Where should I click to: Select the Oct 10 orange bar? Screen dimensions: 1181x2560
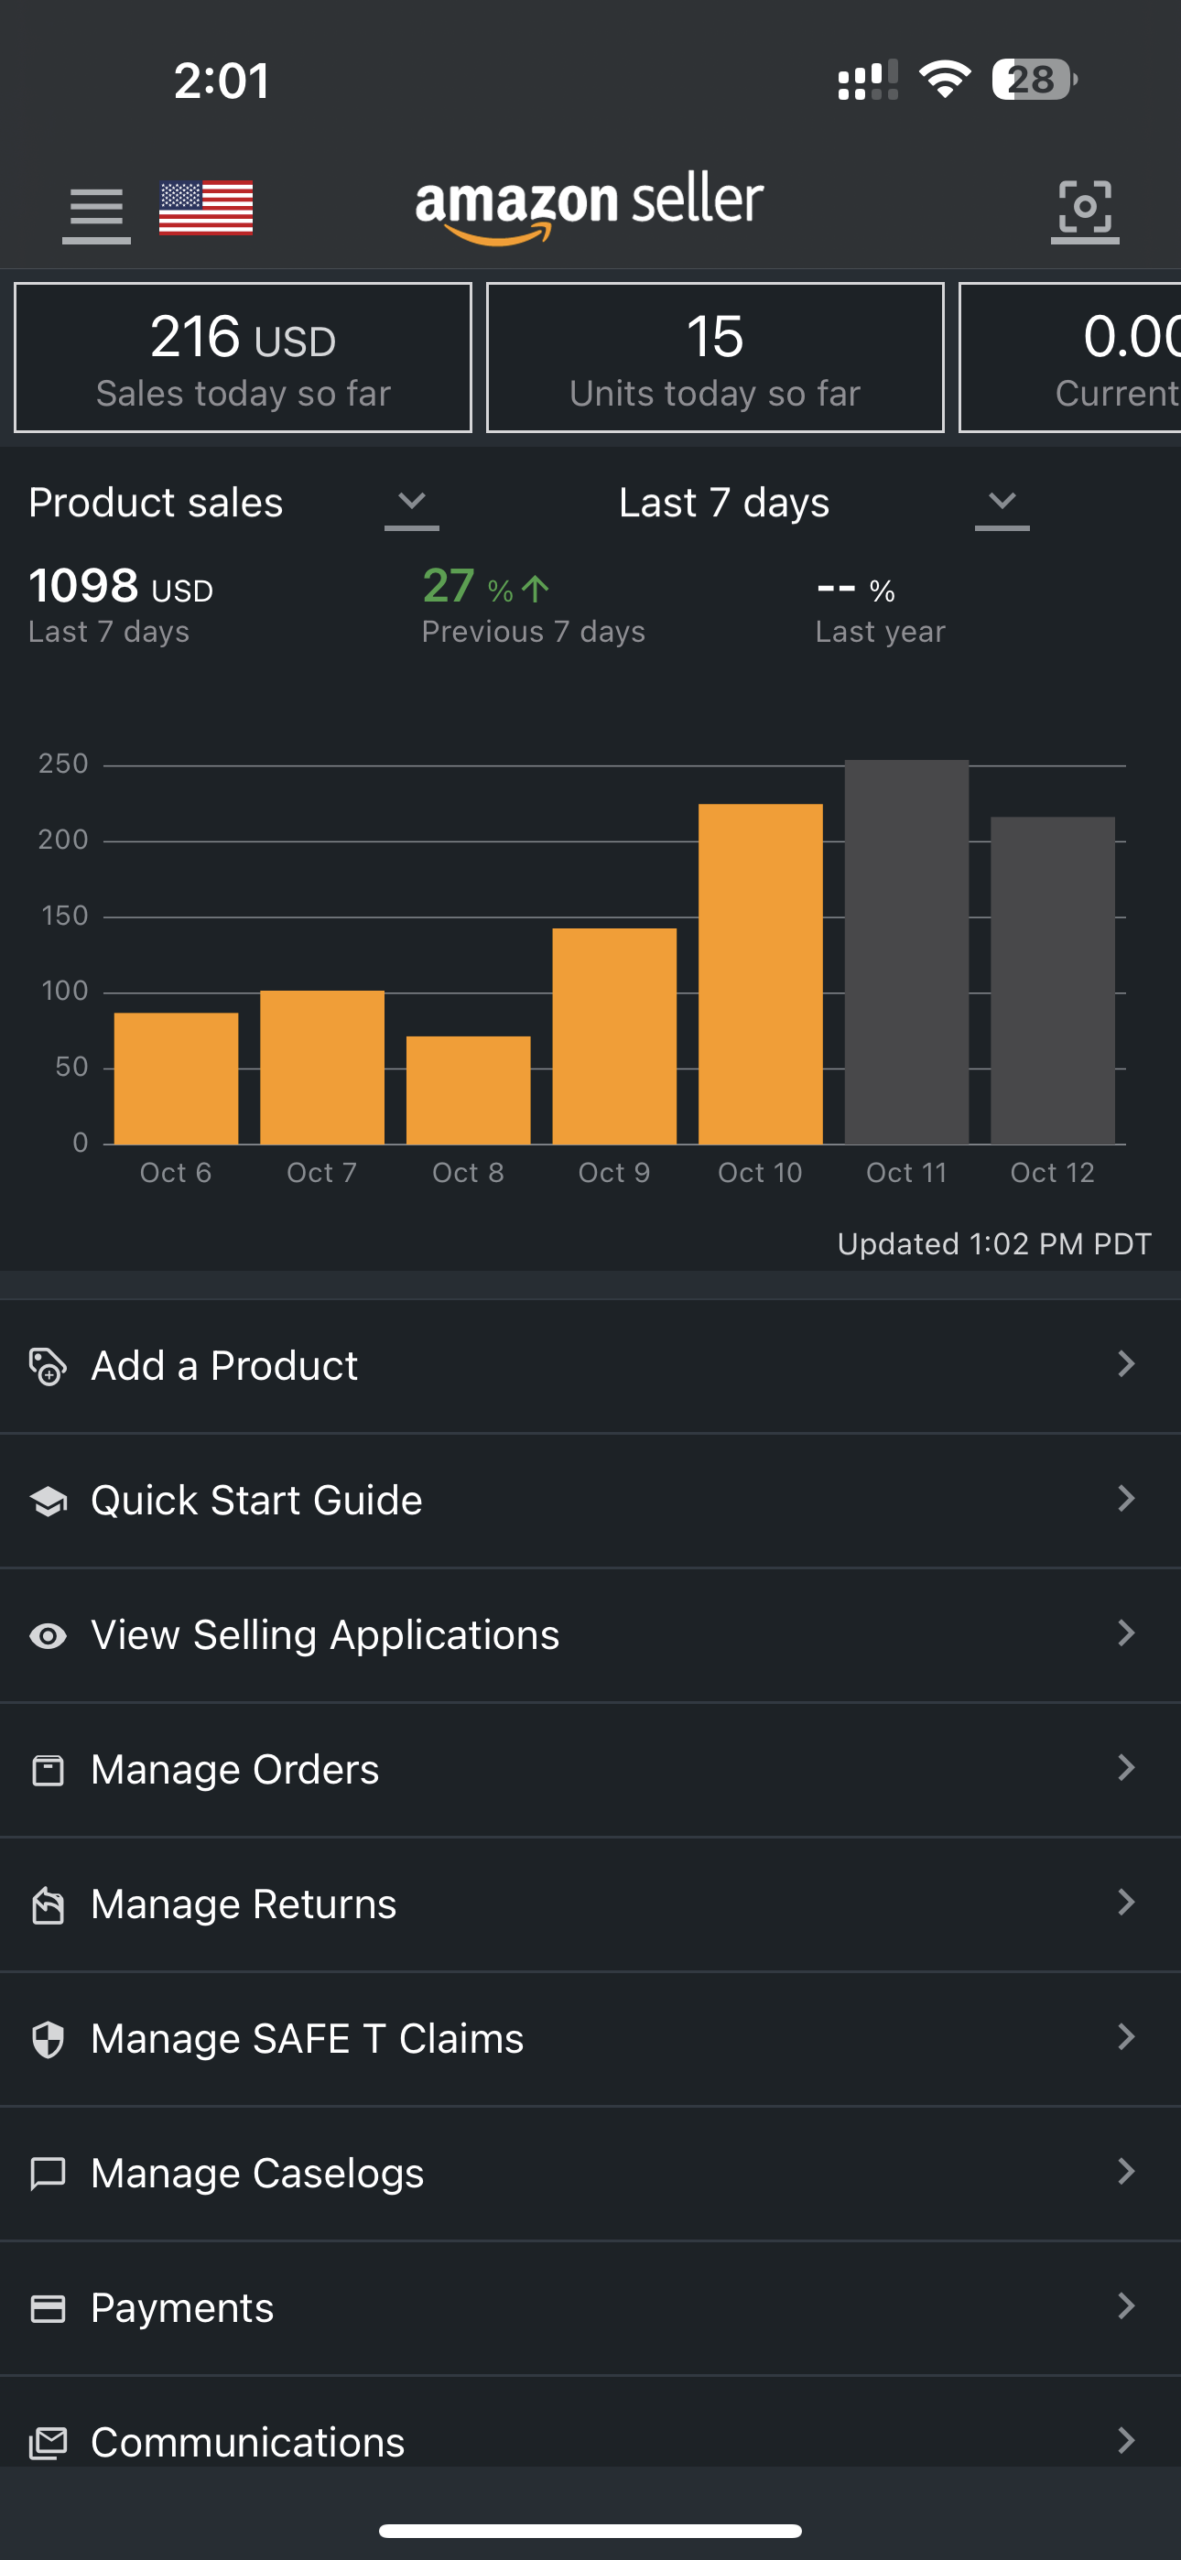pos(761,974)
